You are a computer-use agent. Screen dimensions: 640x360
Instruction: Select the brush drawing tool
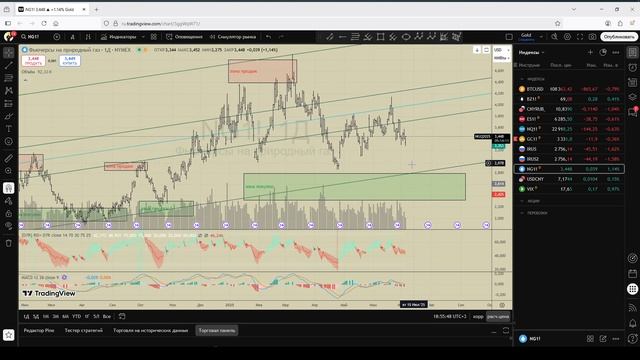pyautogui.click(x=9, y=116)
